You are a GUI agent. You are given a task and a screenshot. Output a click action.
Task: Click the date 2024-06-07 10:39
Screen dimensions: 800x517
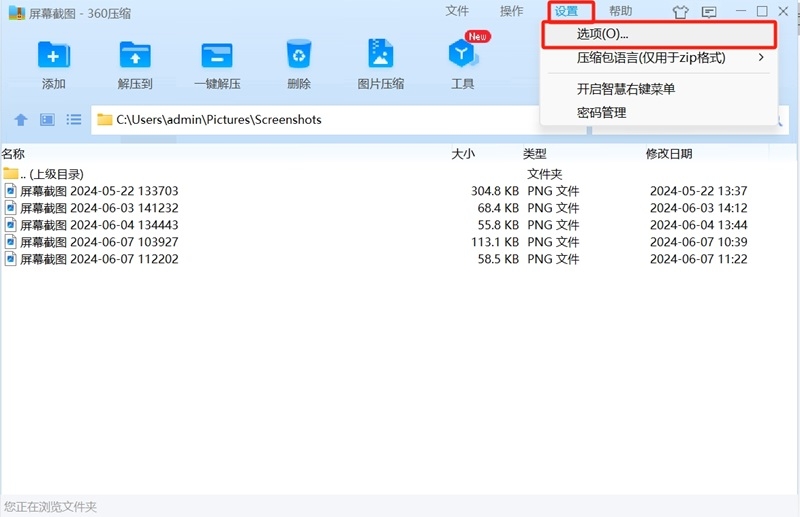(x=698, y=242)
